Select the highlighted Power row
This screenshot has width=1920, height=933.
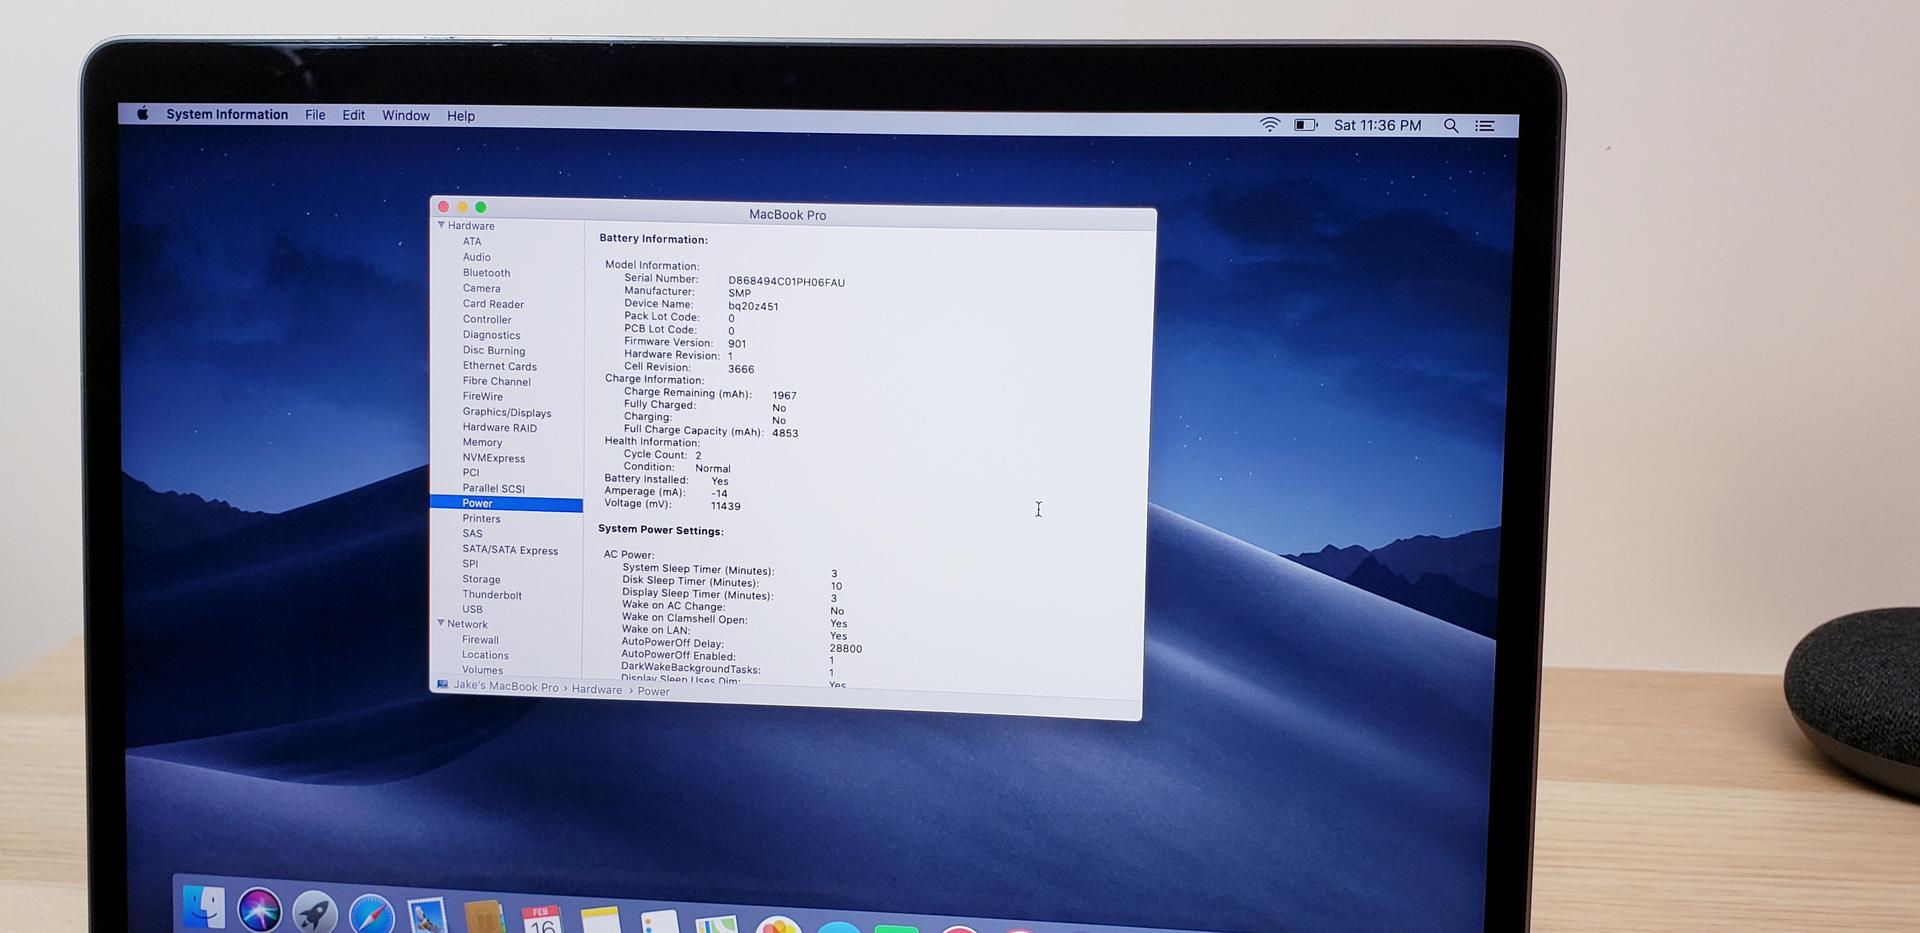coord(507,504)
